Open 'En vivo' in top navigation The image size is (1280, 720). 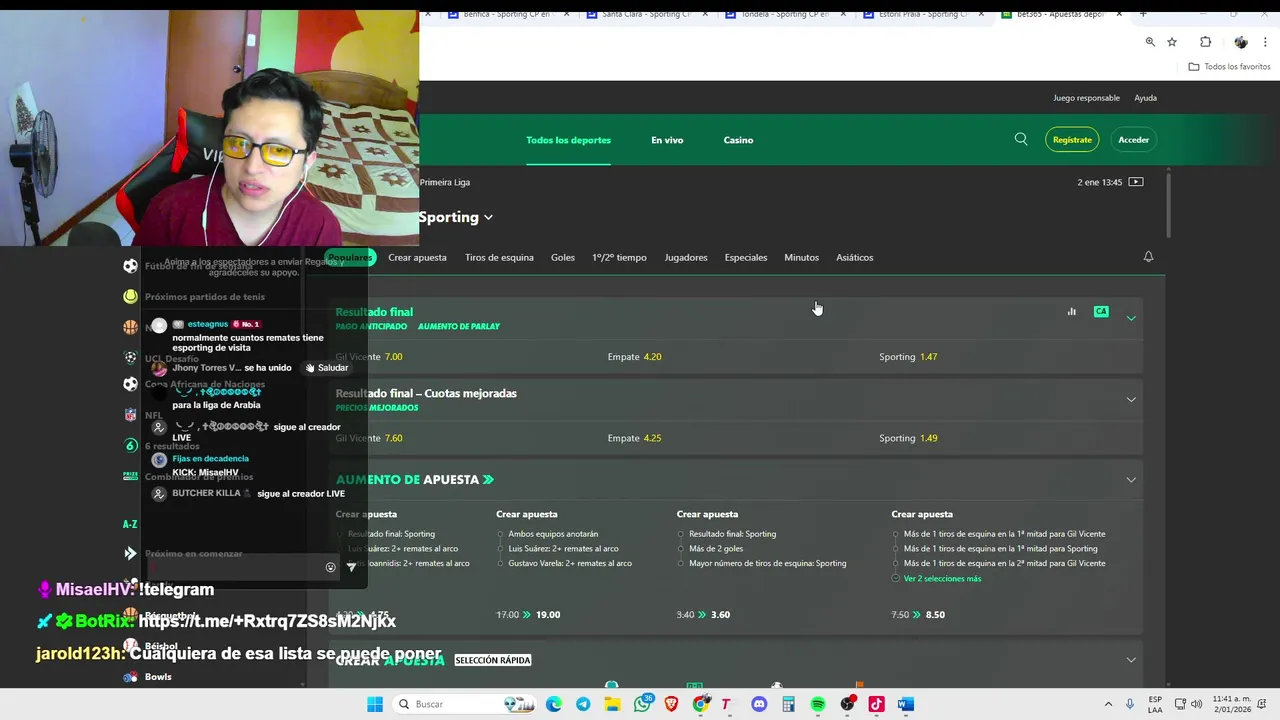[667, 140]
